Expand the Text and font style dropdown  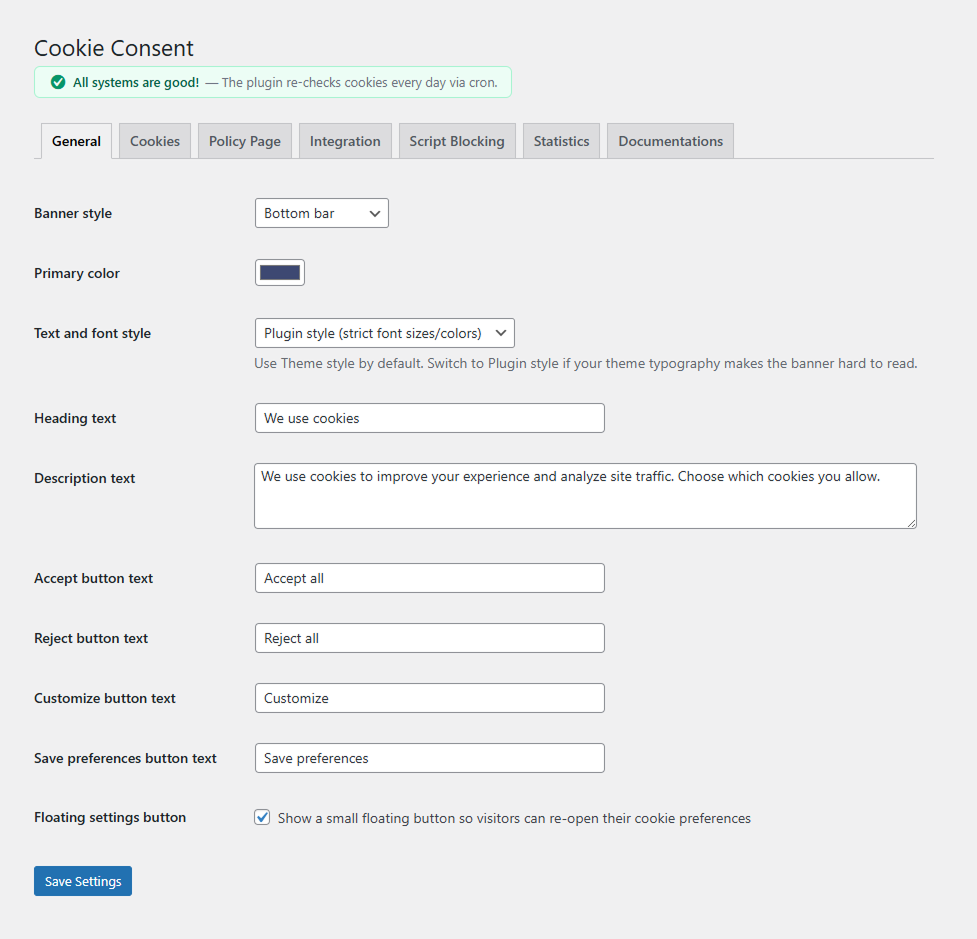point(384,333)
